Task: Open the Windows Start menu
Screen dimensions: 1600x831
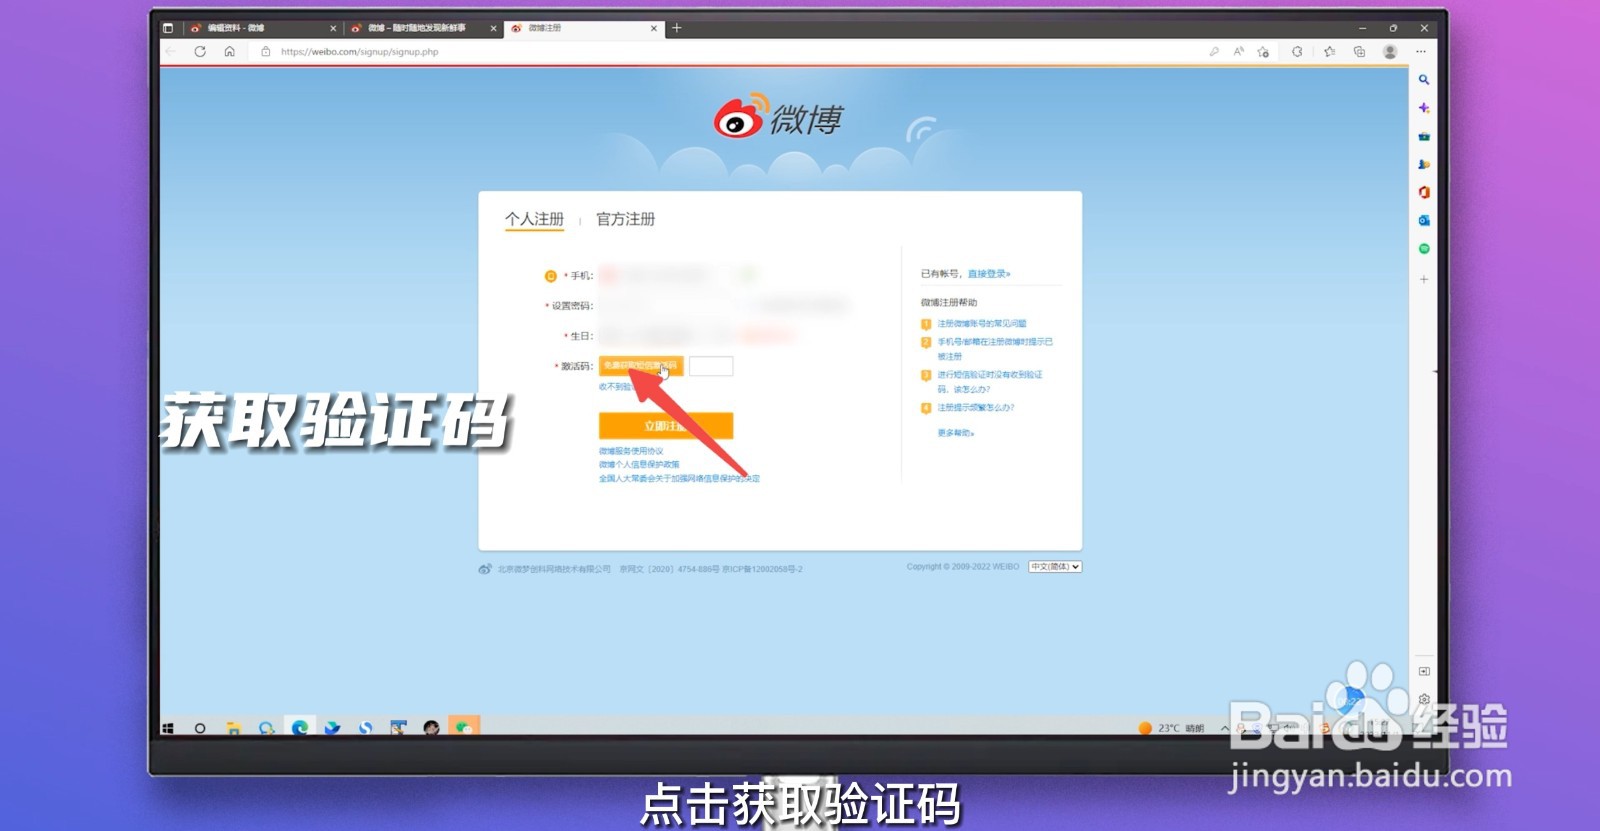Action: 168,728
